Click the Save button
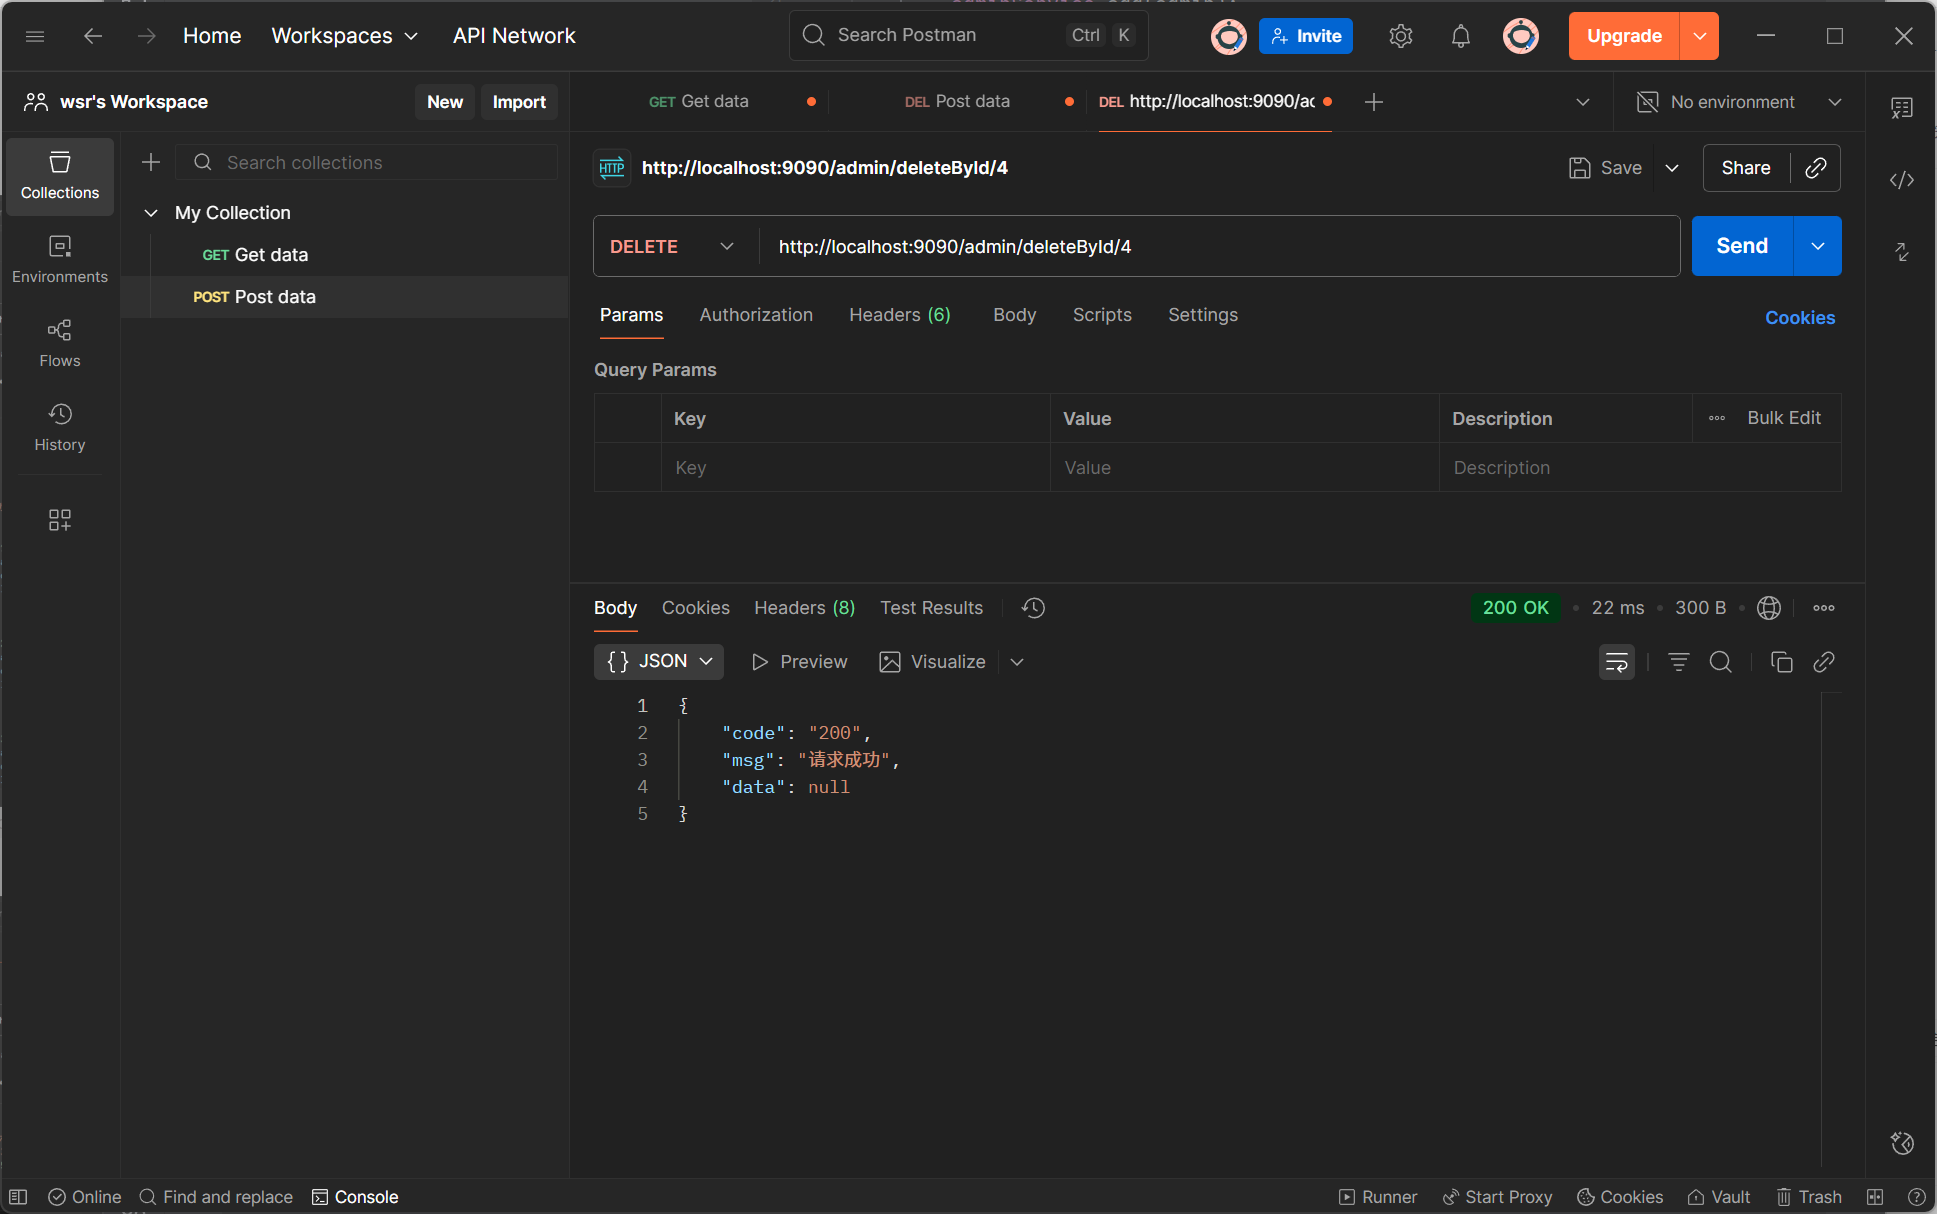Screen dimensions: 1937x1214 pyautogui.click(x=1605, y=168)
